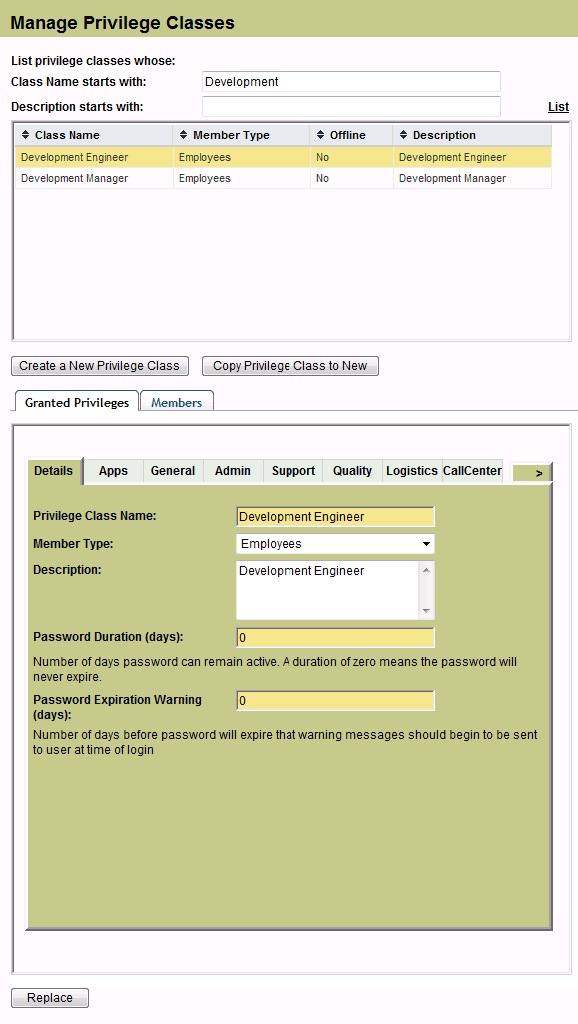This screenshot has height=1024, width=578.
Task: Focus the Password Duration days field
Action: point(335,637)
